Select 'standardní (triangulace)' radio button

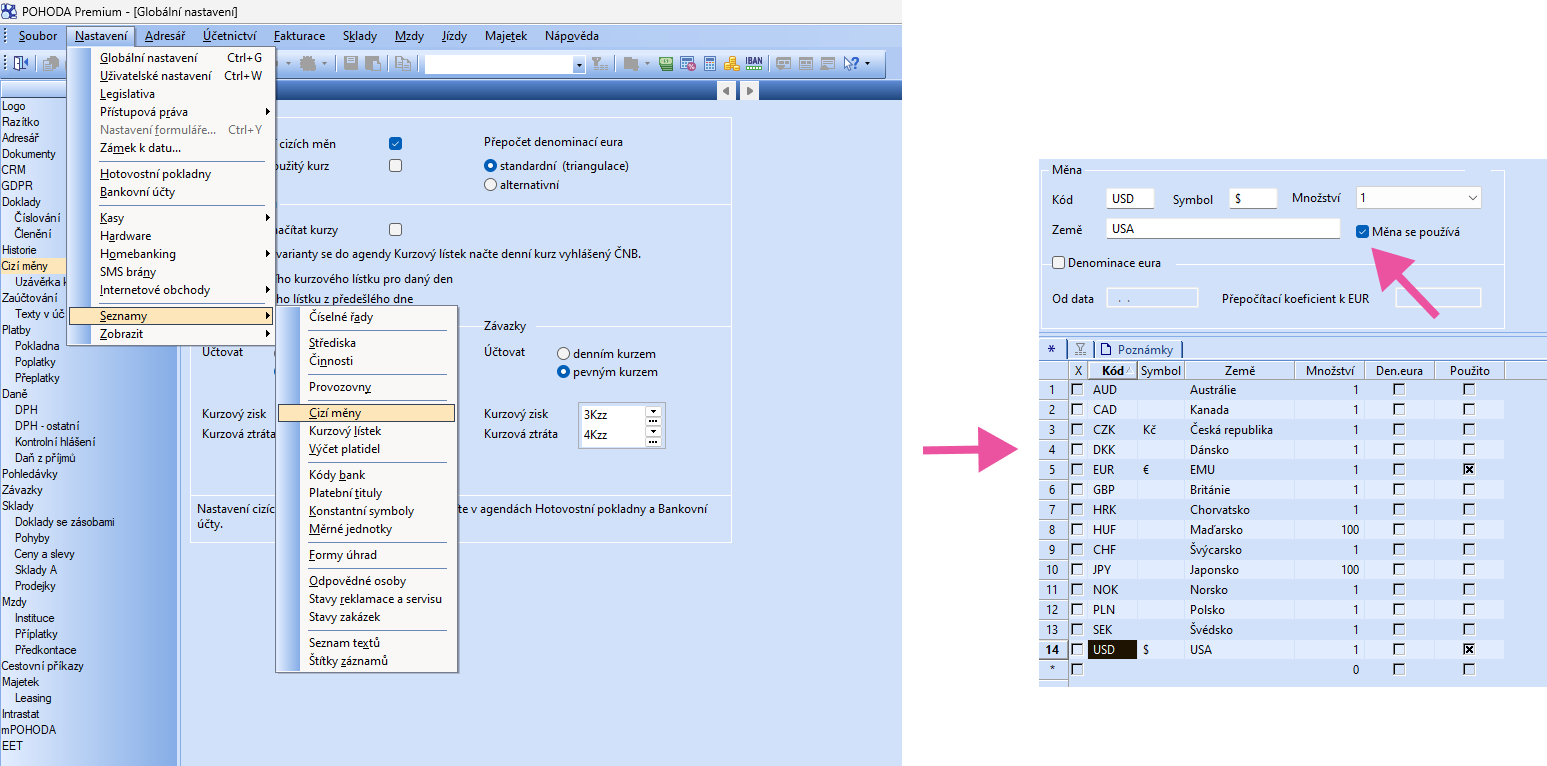(490, 166)
